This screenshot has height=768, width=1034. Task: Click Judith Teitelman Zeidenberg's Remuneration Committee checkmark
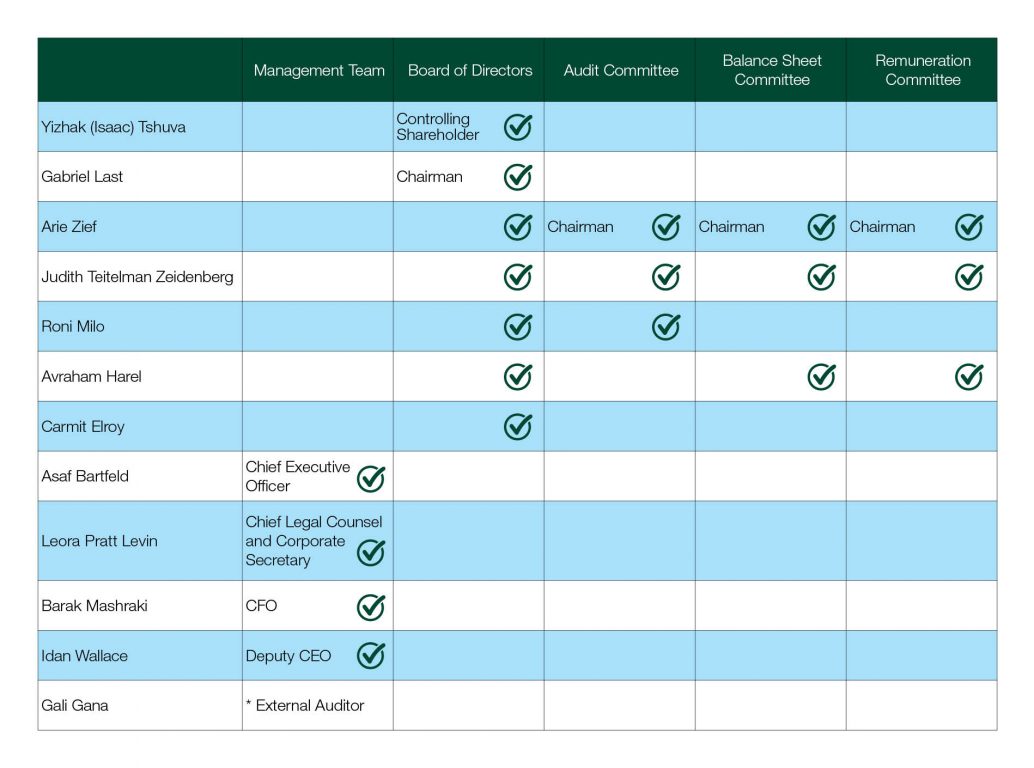969,276
